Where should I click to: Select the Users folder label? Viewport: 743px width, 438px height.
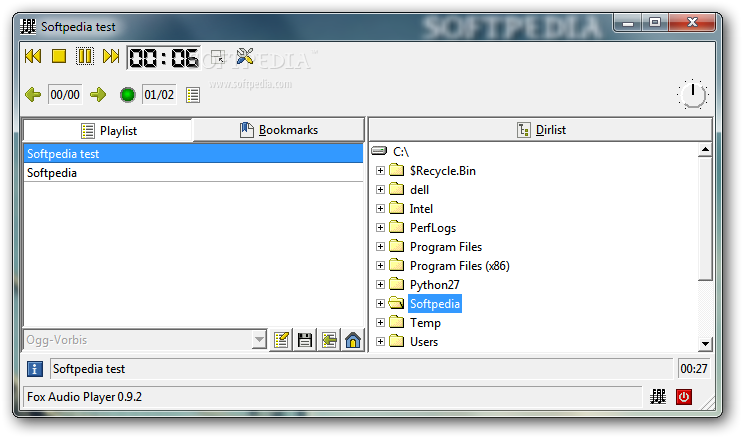(x=424, y=341)
